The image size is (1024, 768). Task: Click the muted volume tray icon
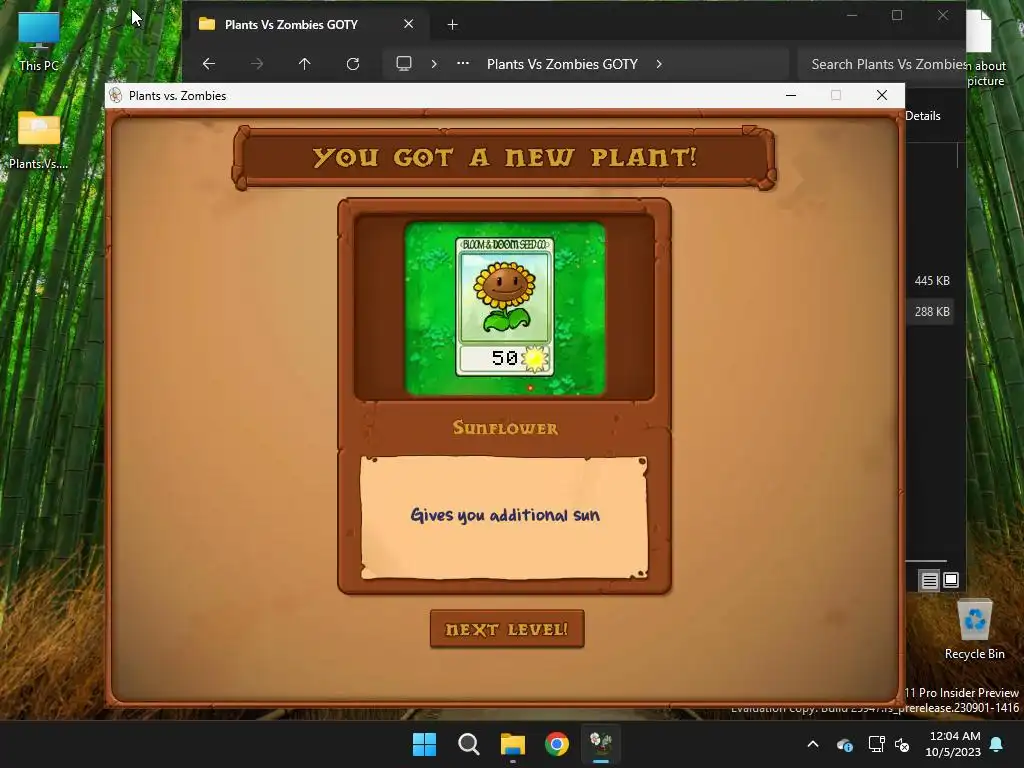click(x=902, y=744)
